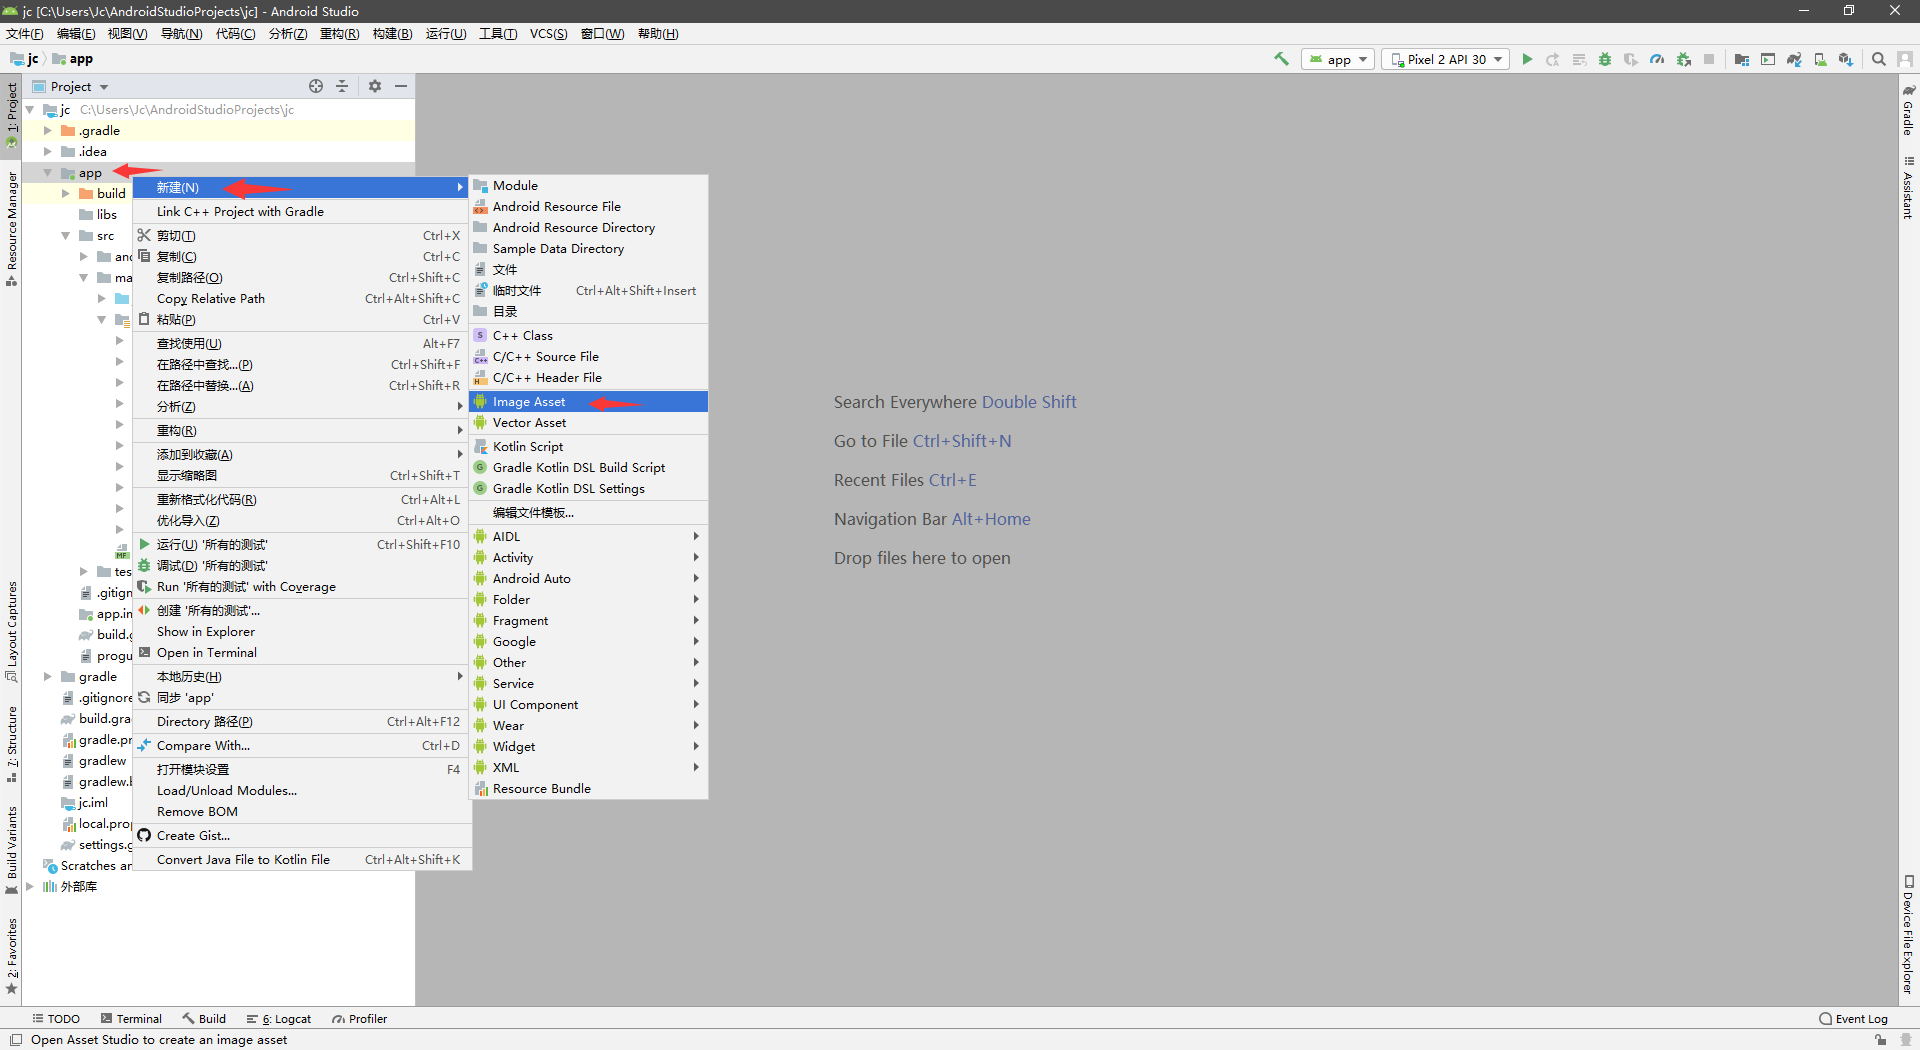This screenshot has height=1050, width=1920.
Task: Open the Pixel 2 API 30 device dropdown
Action: click(x=1446, y=59)
